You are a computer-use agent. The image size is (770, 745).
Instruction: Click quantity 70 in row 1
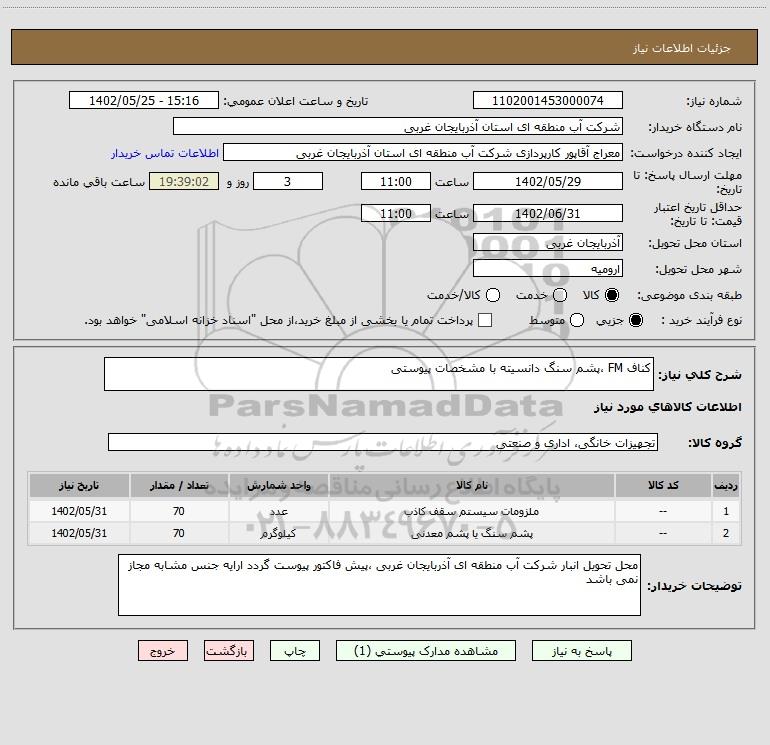point(179,511)
